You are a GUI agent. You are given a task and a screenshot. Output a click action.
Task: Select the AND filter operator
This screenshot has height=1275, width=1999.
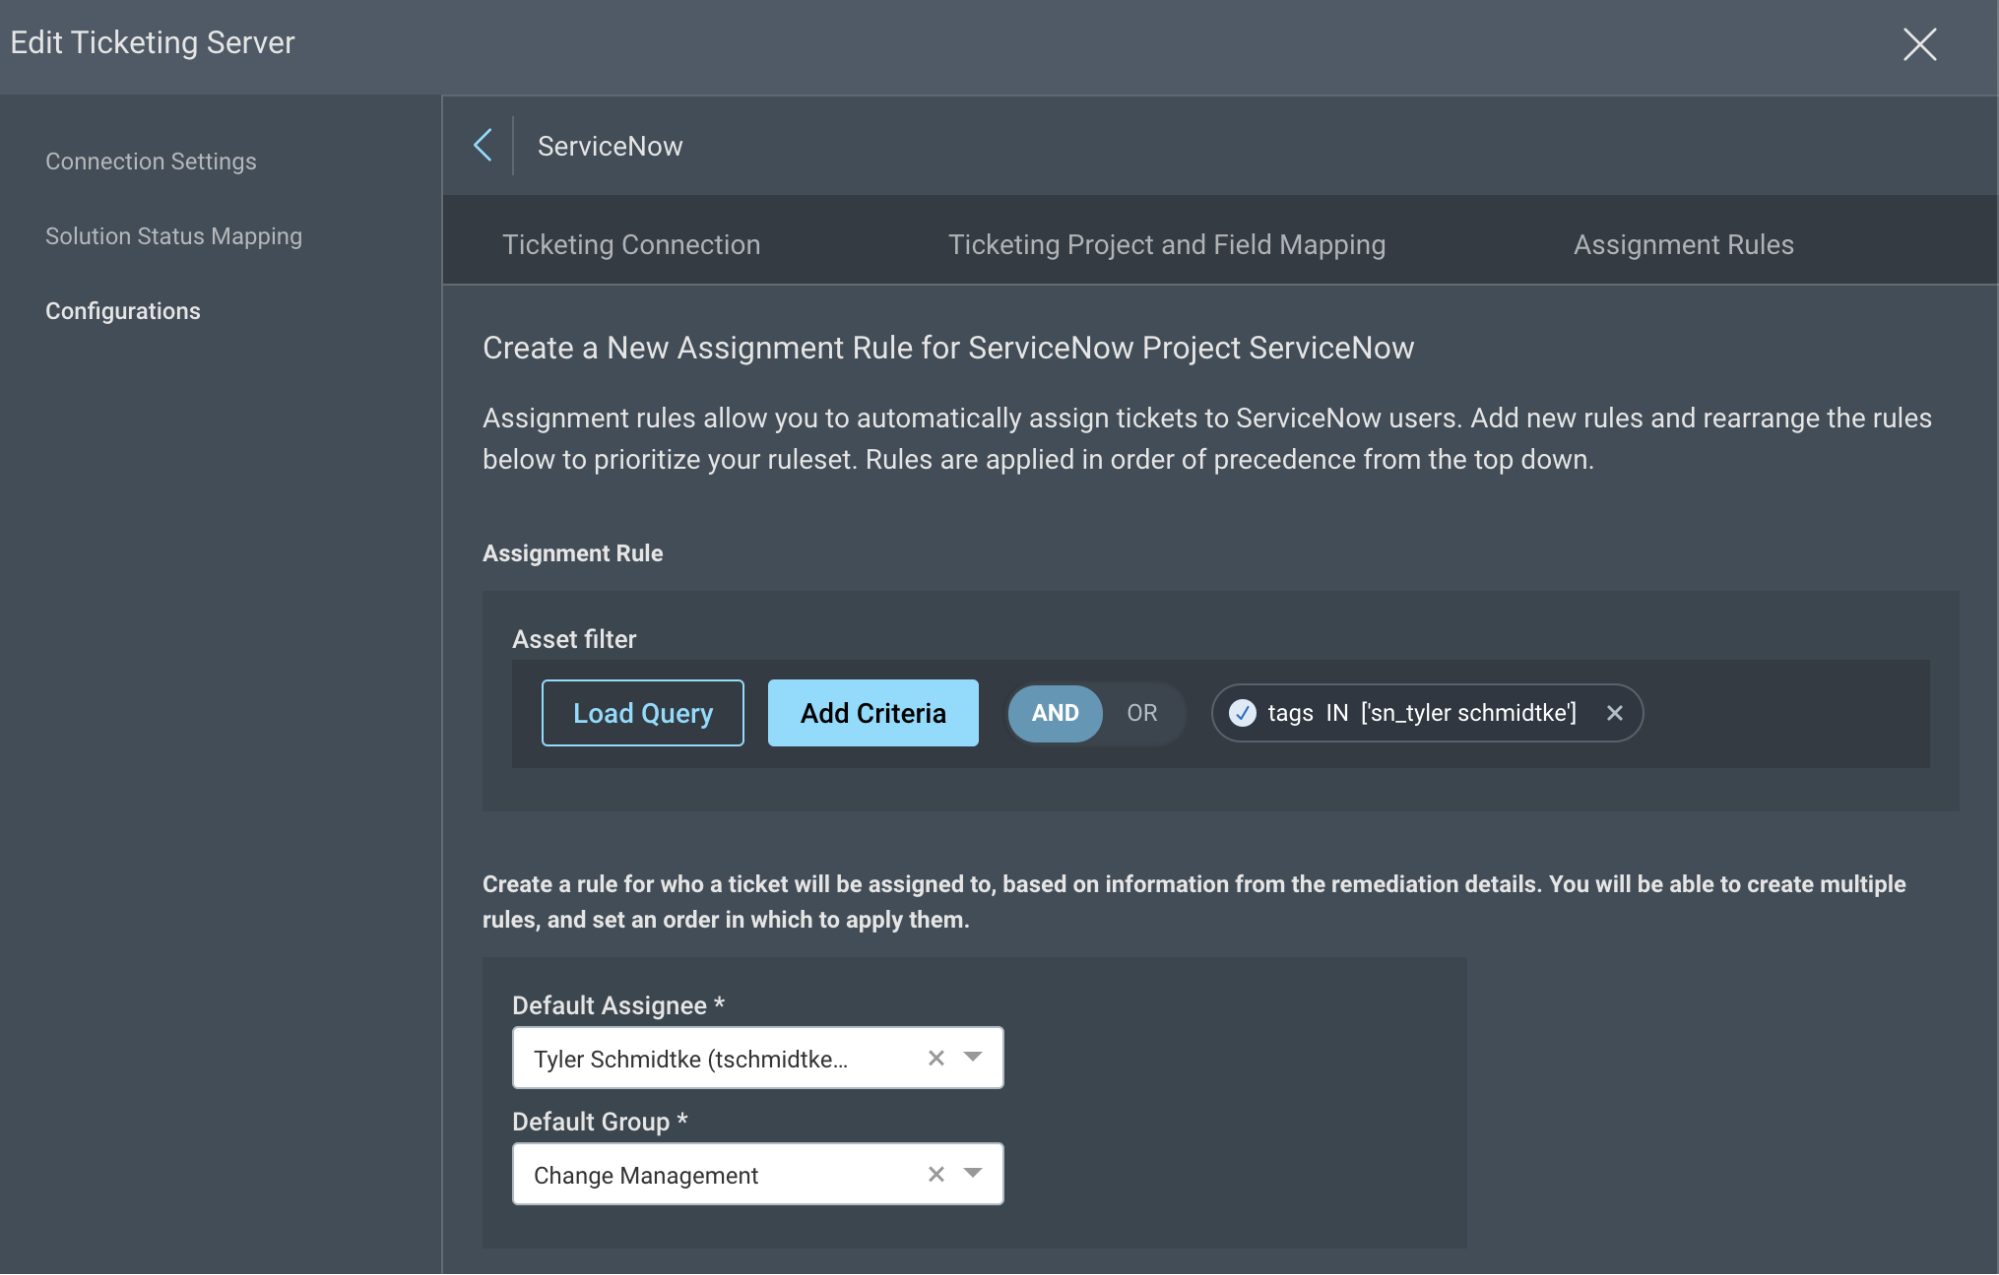tap(1054, 713)
